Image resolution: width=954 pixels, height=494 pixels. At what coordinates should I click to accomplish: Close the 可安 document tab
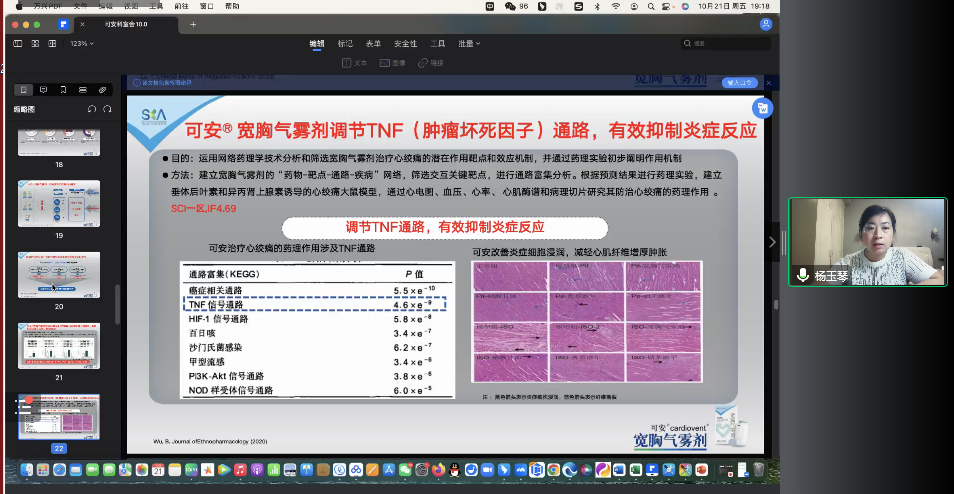[x=83, y=24]
